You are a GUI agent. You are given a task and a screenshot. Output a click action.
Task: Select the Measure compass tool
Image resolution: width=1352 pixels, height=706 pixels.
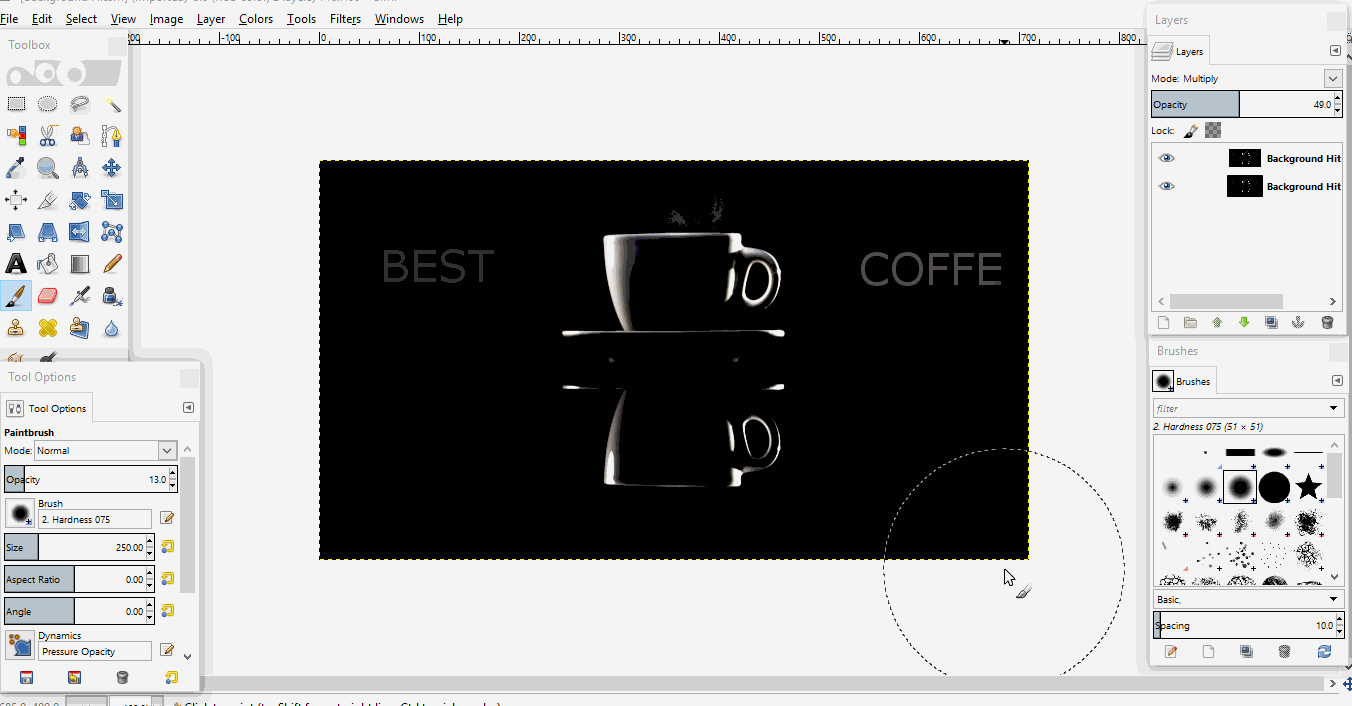click(x=80, y=167)
